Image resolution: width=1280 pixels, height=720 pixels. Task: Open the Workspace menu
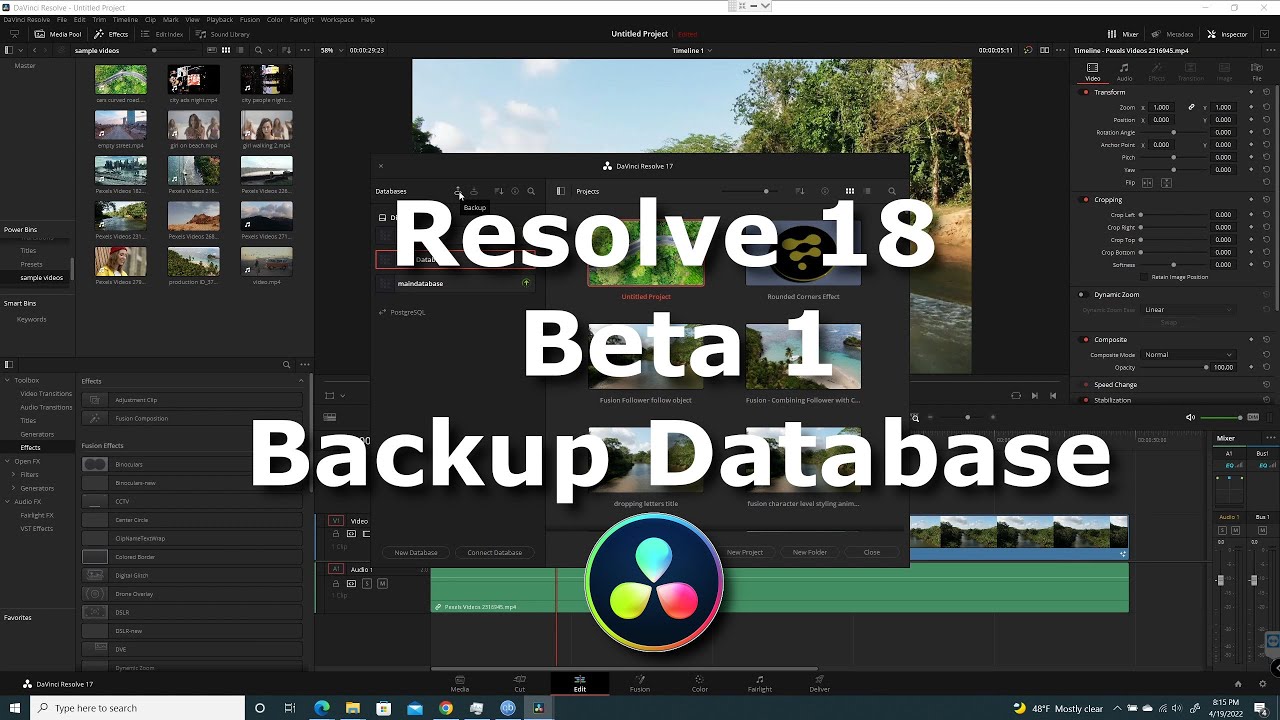point(337,19)
